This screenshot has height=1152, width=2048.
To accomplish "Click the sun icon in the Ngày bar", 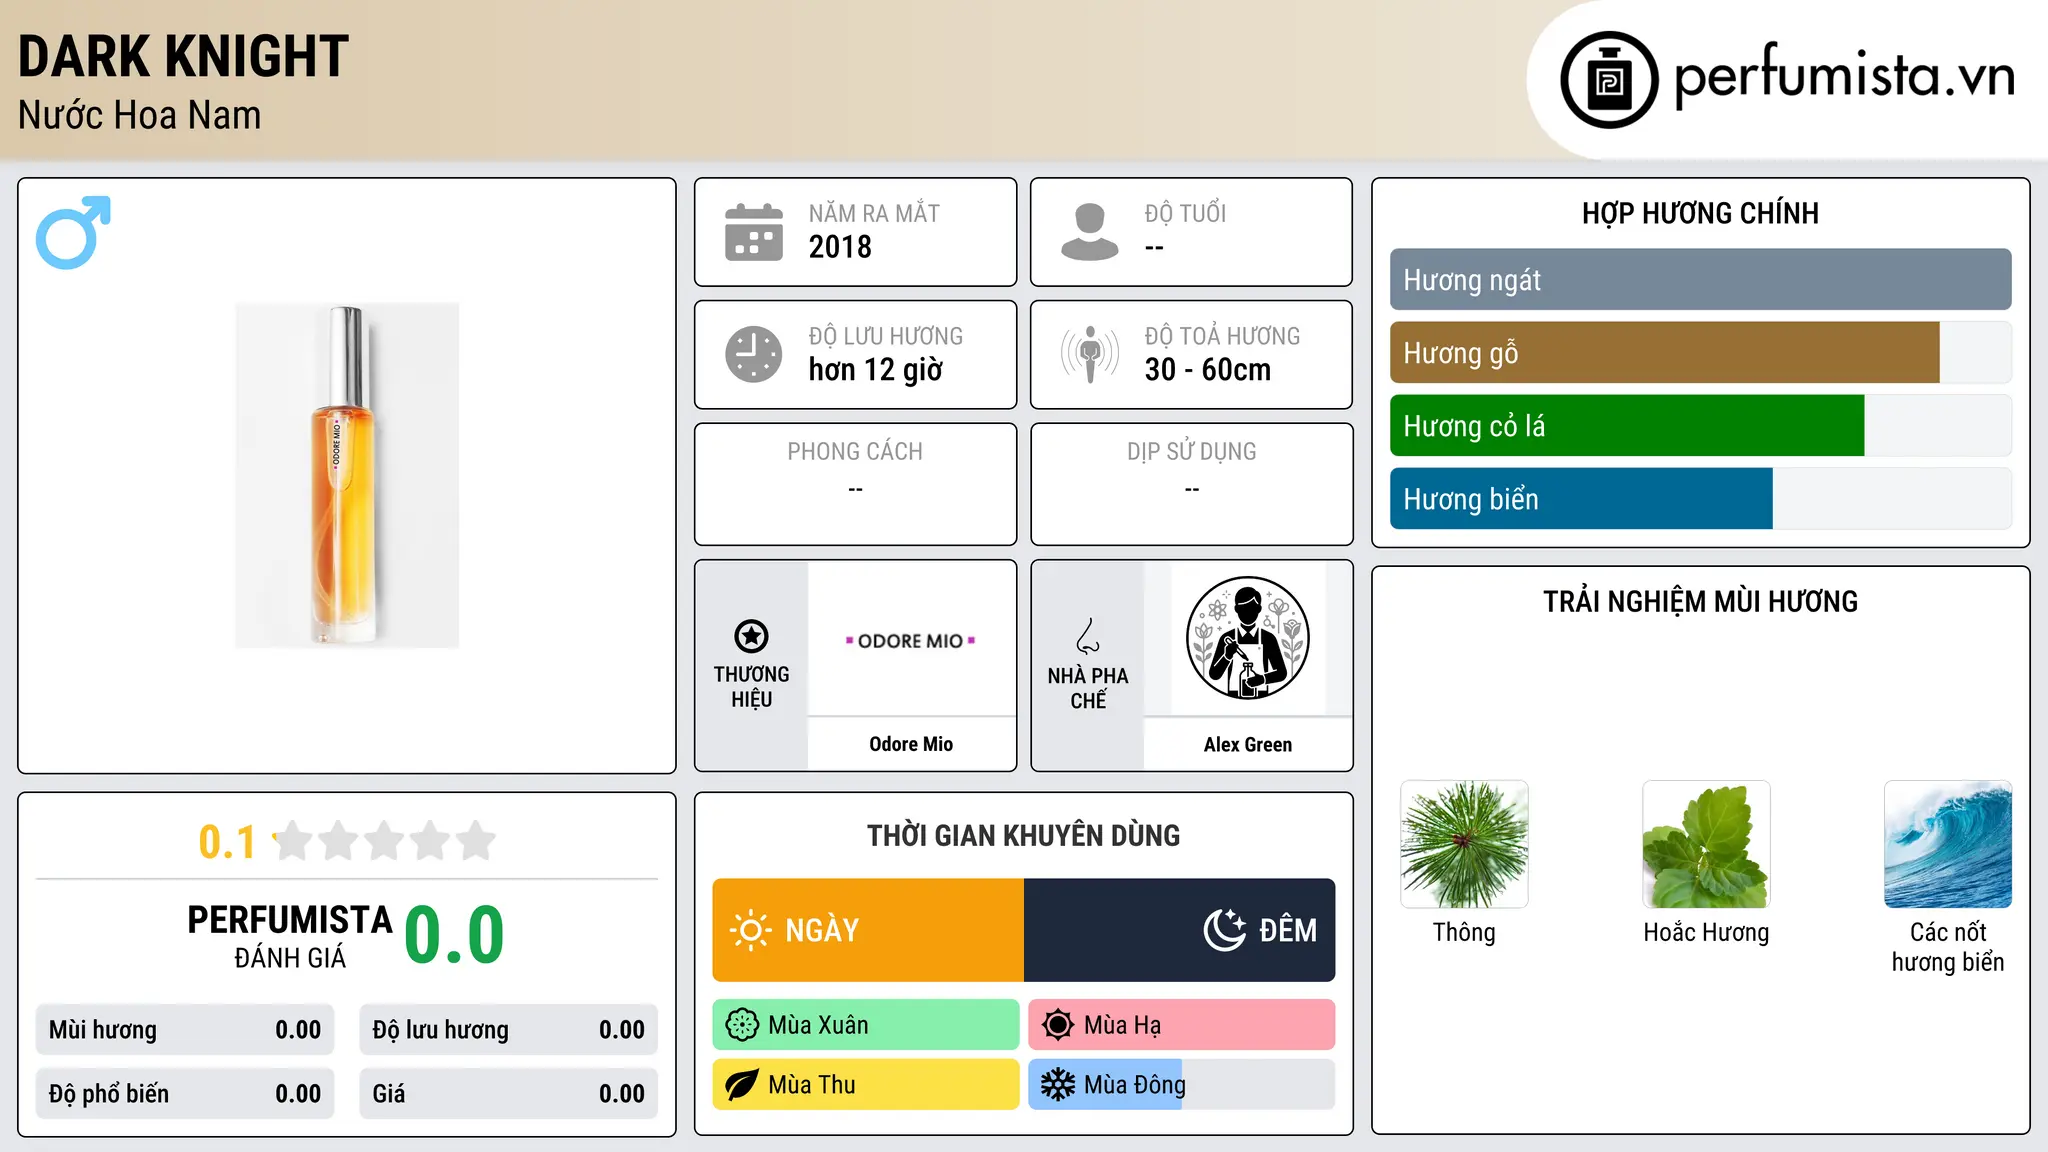I will pos(750,930).
